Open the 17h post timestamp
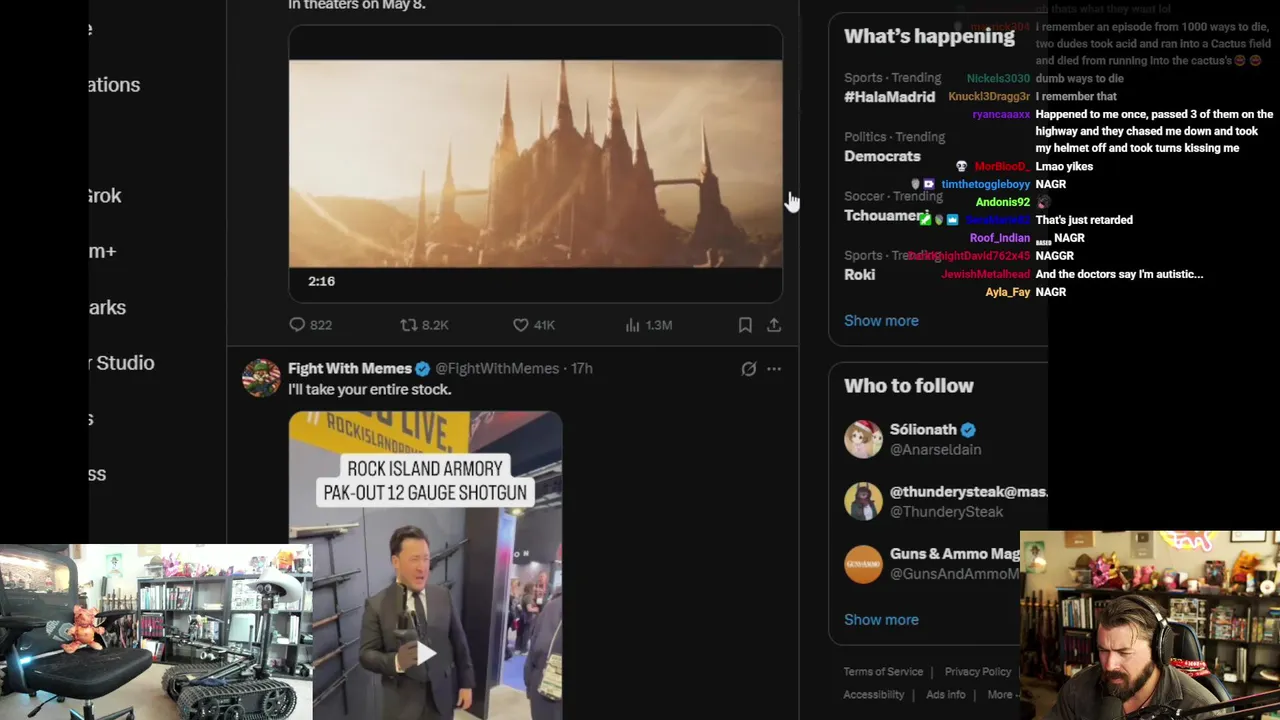The height and width of the screenshot is (720, 1280). (582, 368)
